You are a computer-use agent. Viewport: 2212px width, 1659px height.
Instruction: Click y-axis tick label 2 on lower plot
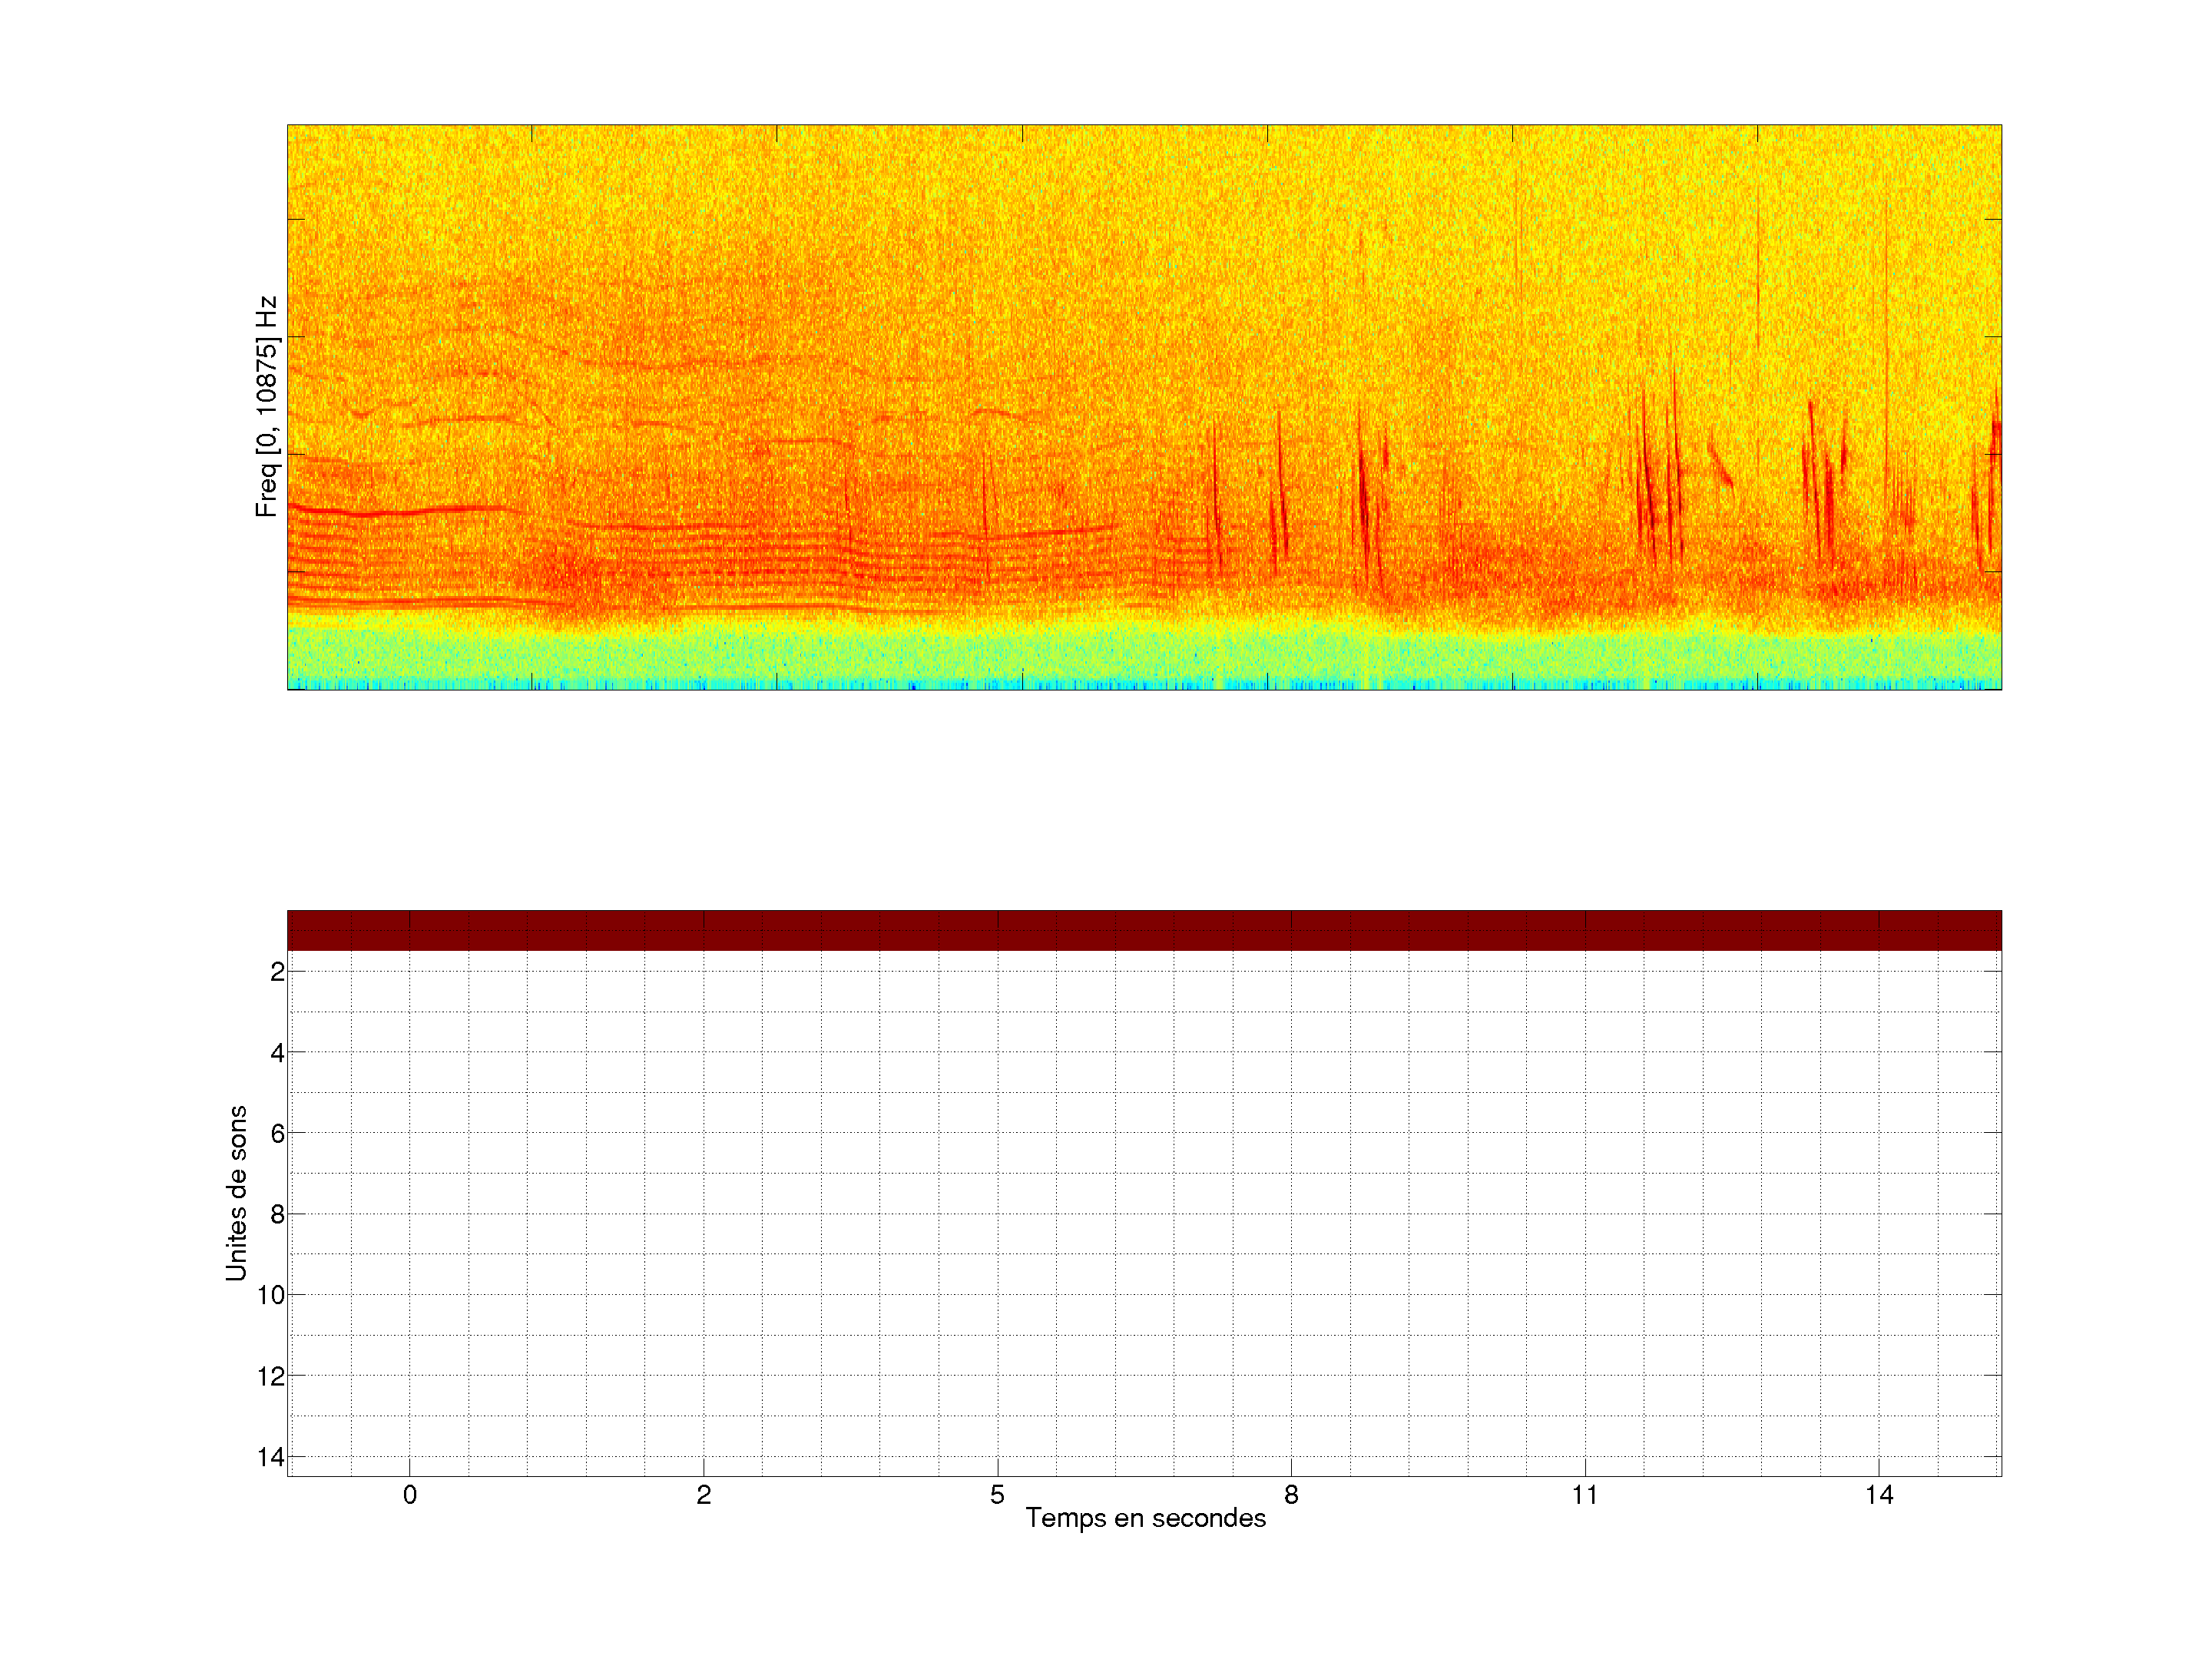[277, 972]
